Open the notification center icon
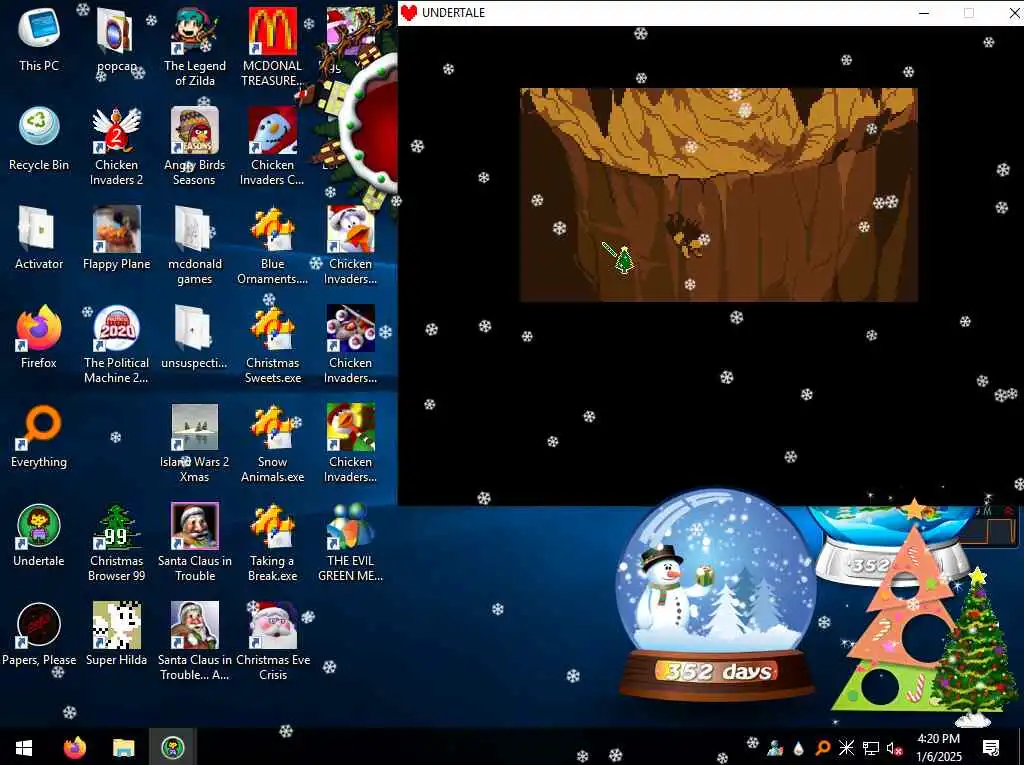This screenshot has width=1024, height=765. 991,748
